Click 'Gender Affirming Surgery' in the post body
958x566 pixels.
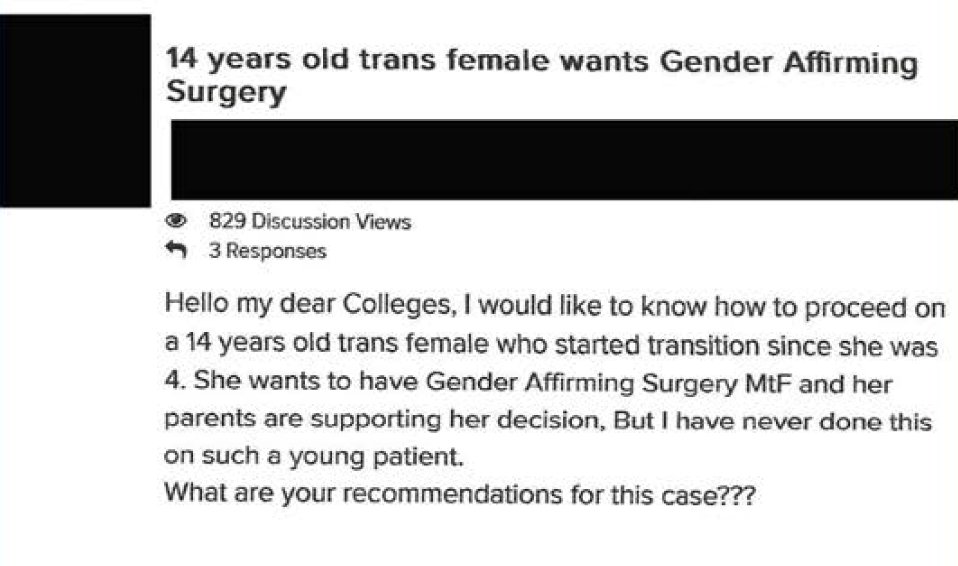tap(590, 383)
